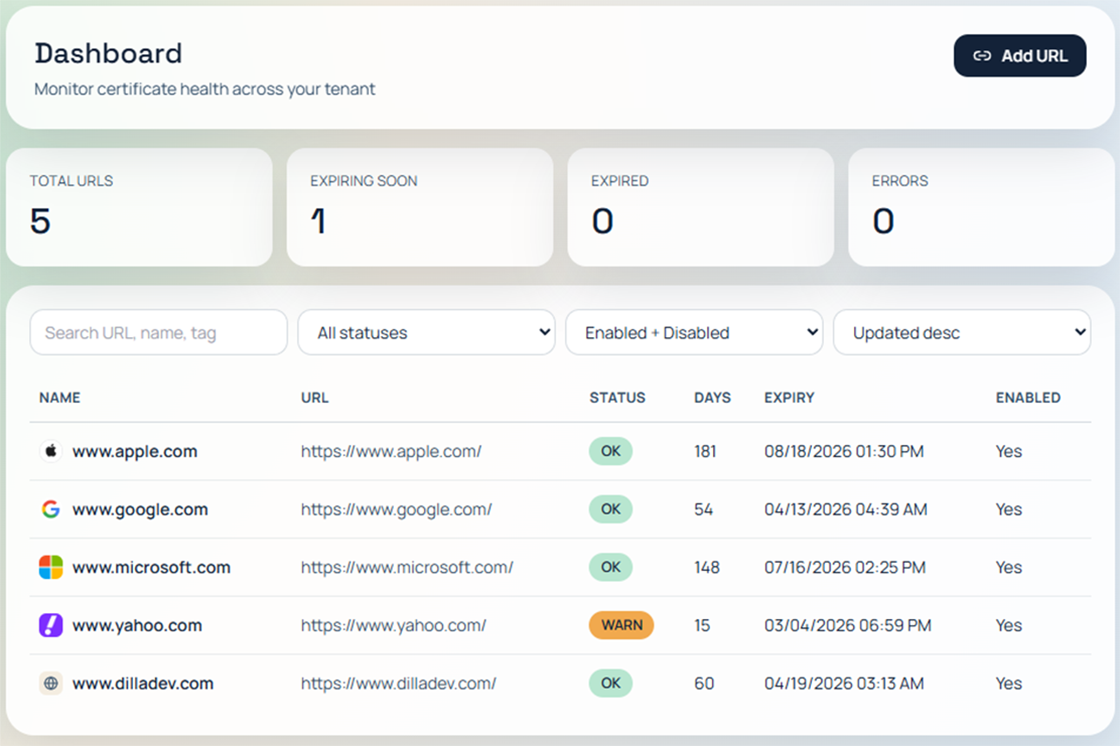The image size is (1120, 746).
Task: Click the WARN status badge for www.yahoo.com
Action: click(621, 625)
